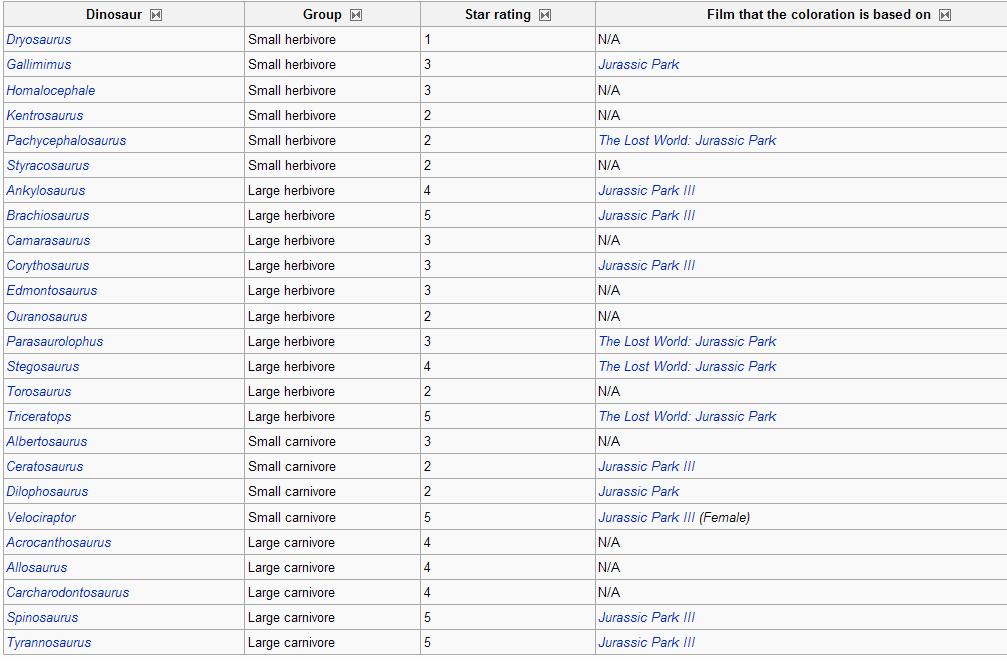Follow Jurassic Park III link in Ankylosaurus row
This screenshot has width=1007, height=664.
pos(647,191)
